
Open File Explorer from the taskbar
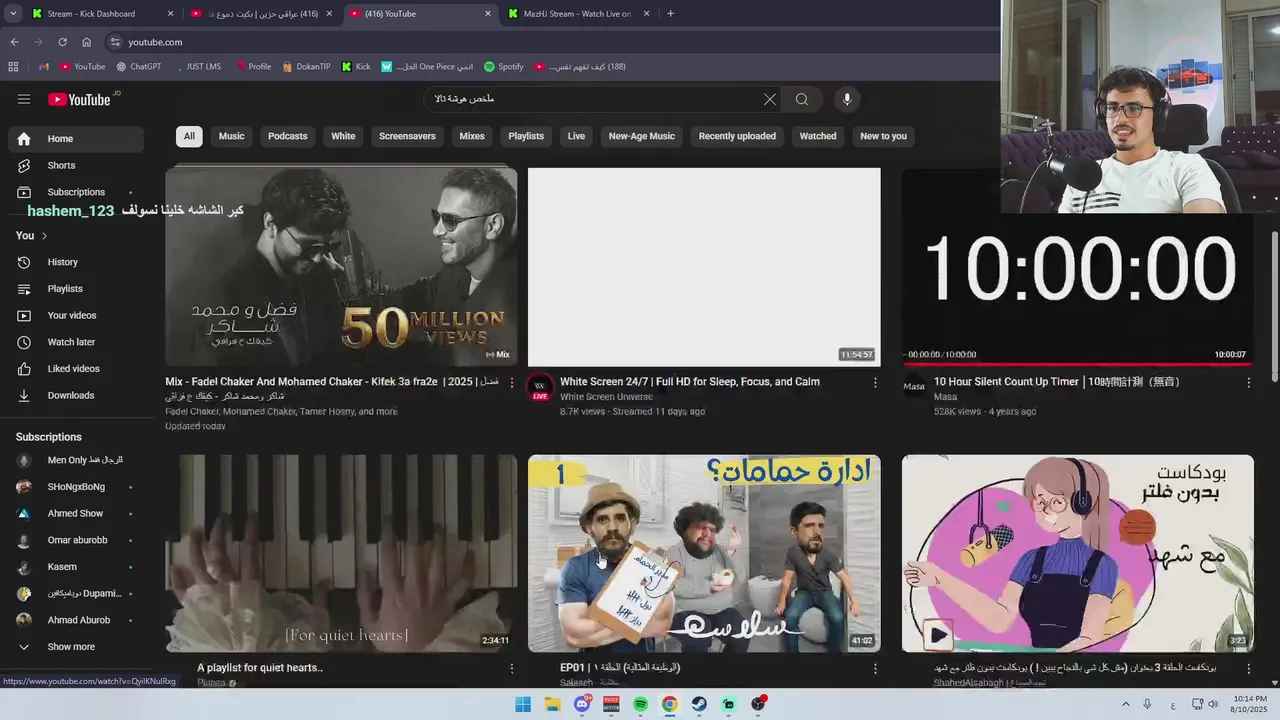[552, 704]
